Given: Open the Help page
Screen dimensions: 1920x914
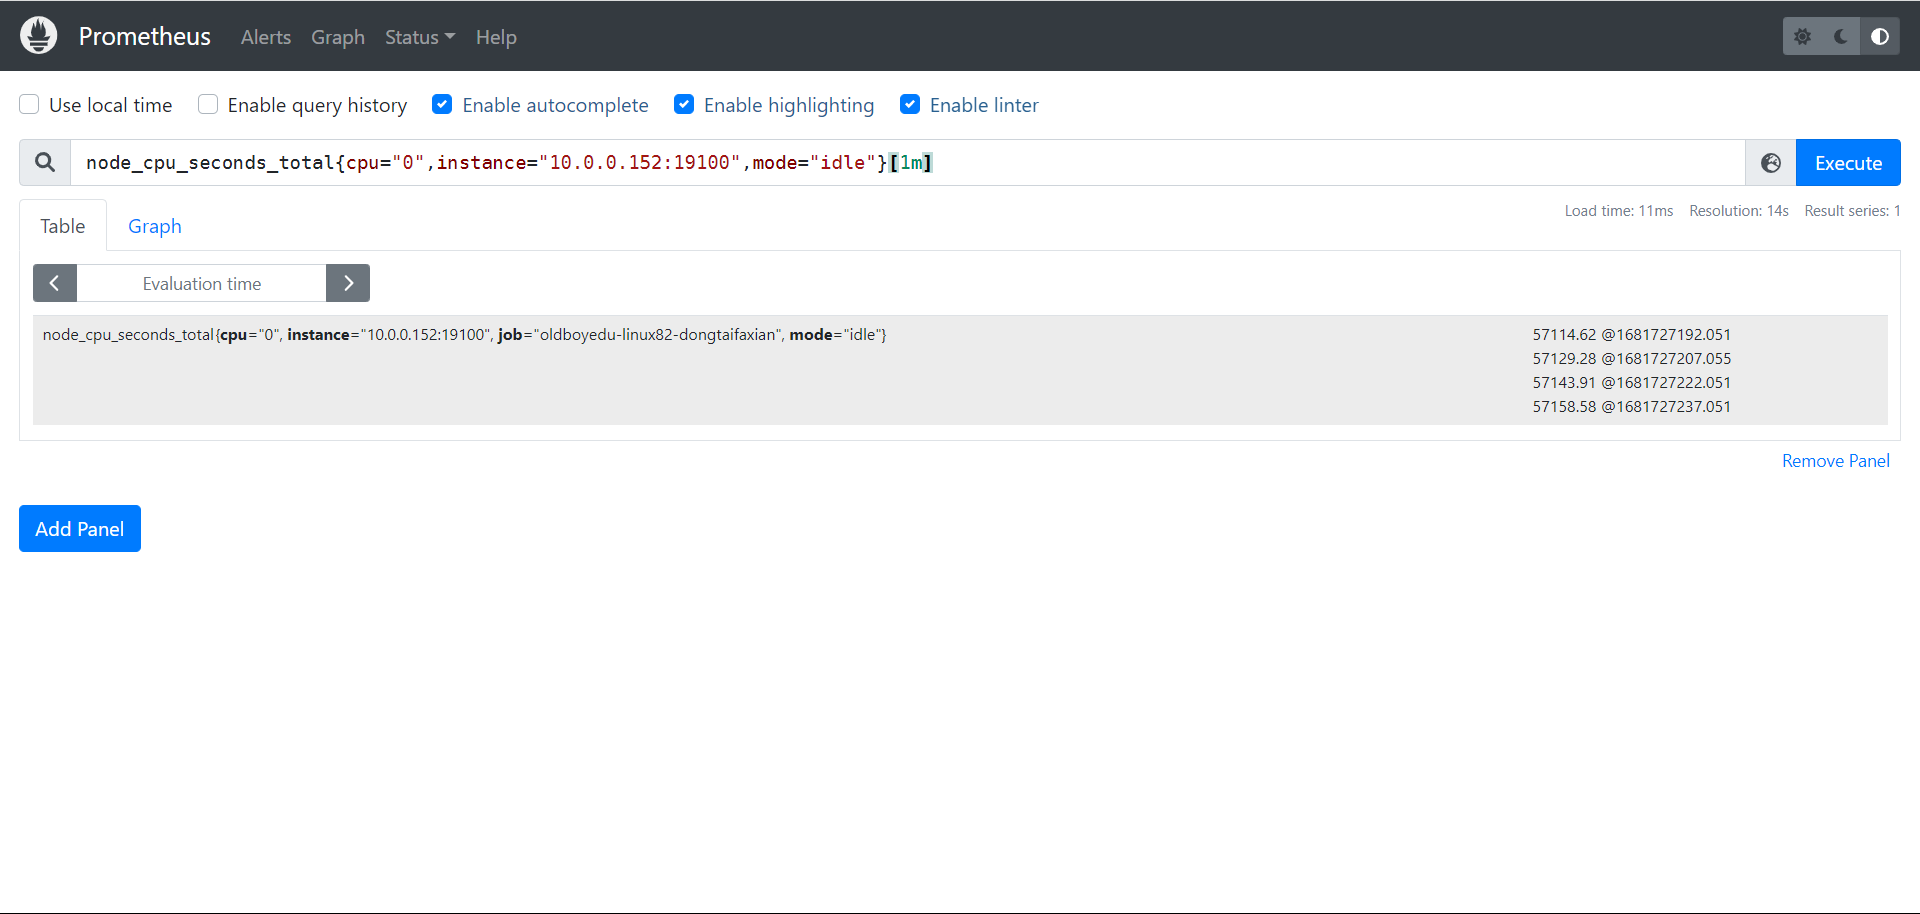Looking at the screenshot, I should tap(496, 37).
